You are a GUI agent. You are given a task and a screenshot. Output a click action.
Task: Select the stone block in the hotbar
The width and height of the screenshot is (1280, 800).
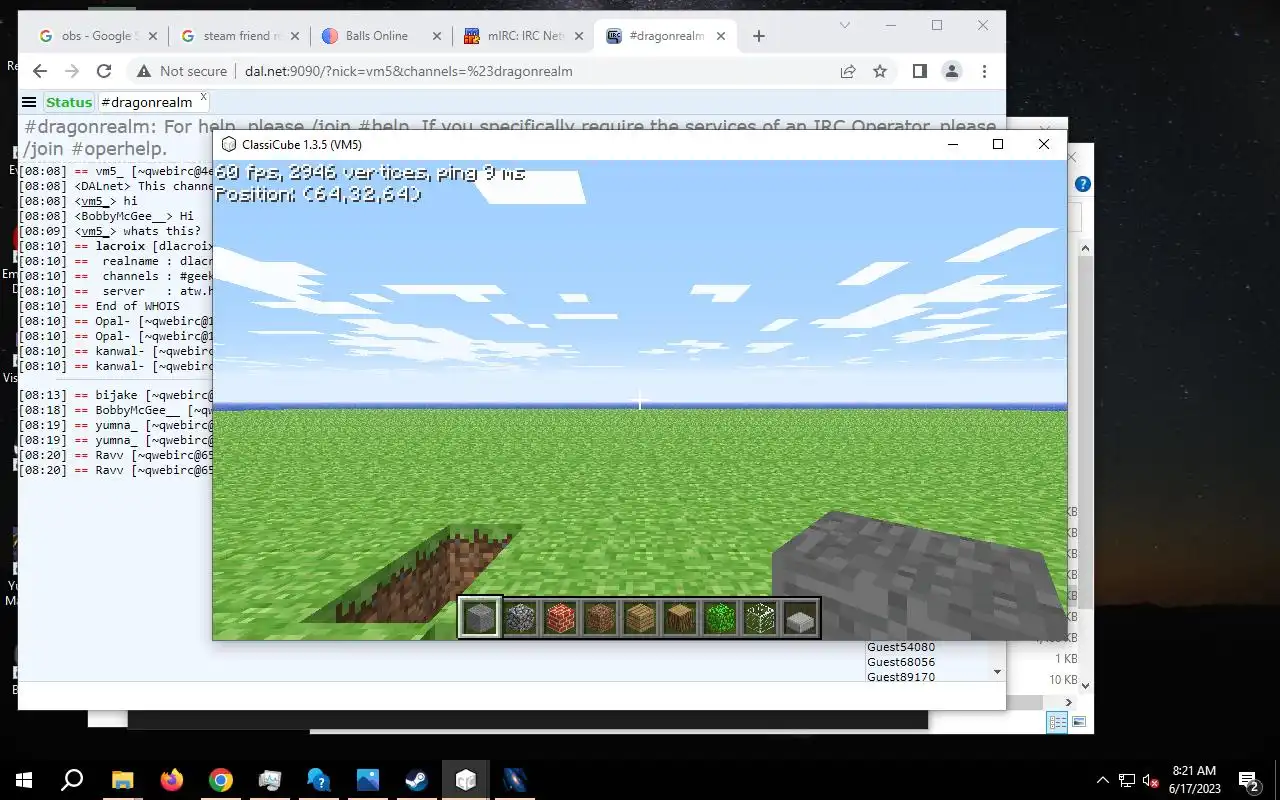pyautogui.click(x=480, y=618)
